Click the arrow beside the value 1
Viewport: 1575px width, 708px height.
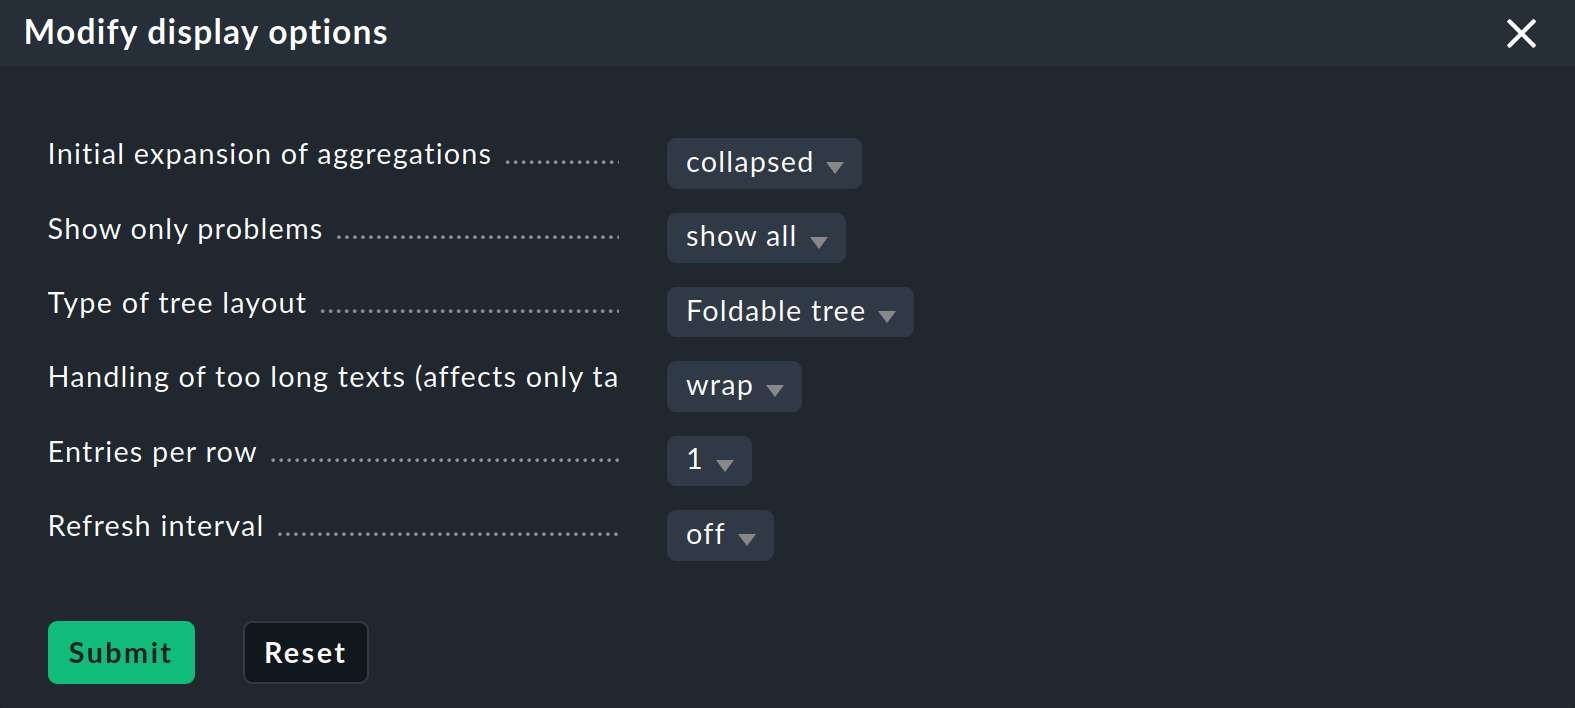pyautogui.click(x=727, y=463)
